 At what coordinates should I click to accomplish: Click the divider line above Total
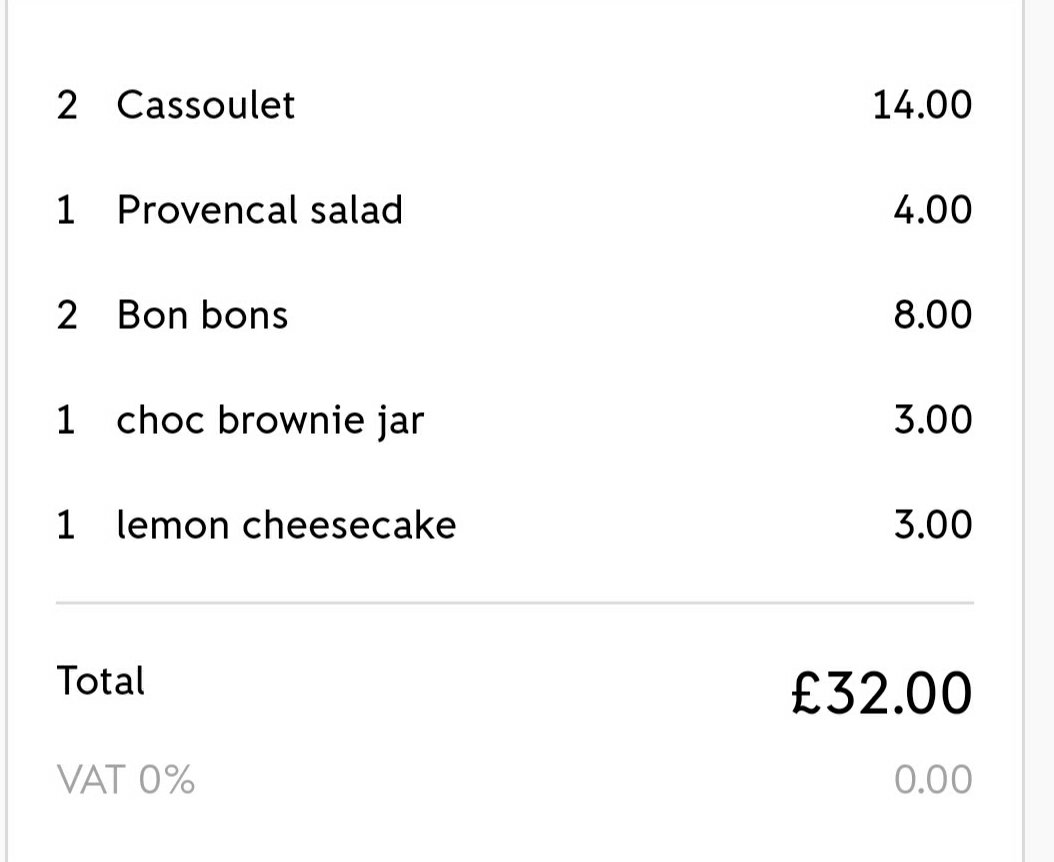coord(514,603)
